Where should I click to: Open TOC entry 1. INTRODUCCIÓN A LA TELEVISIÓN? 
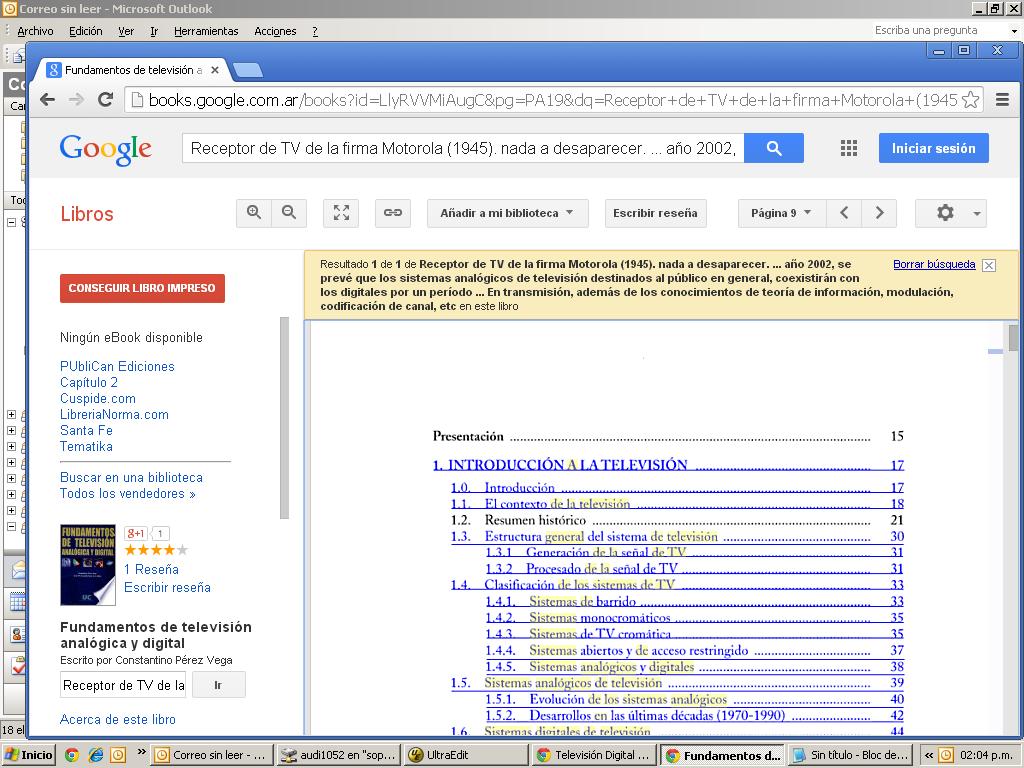tap(669, 465)
